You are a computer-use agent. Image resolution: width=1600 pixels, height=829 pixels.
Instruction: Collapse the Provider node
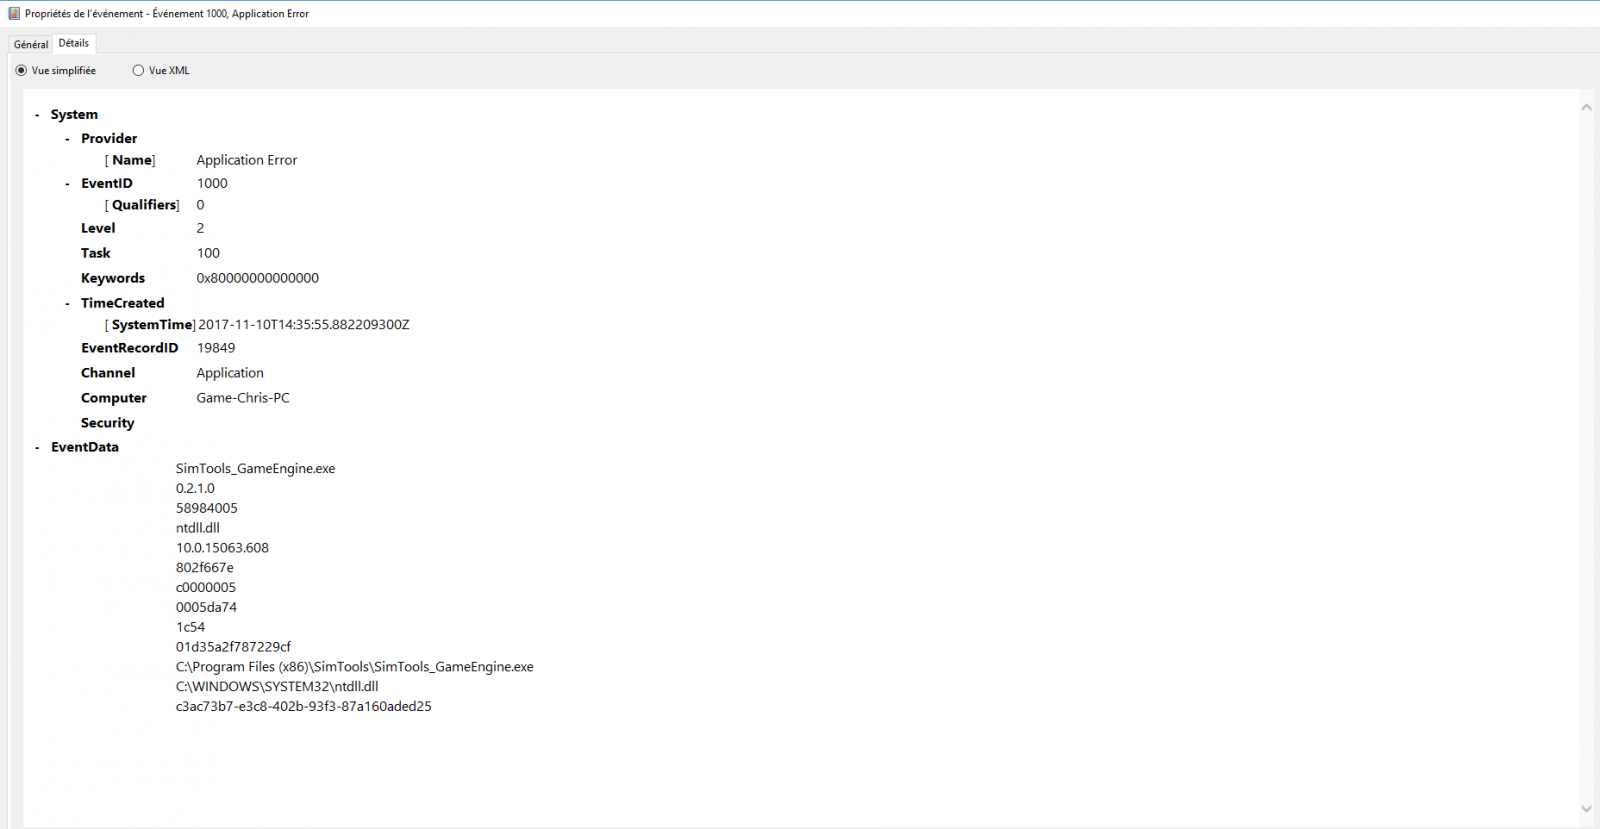click(x=67, y=139)
